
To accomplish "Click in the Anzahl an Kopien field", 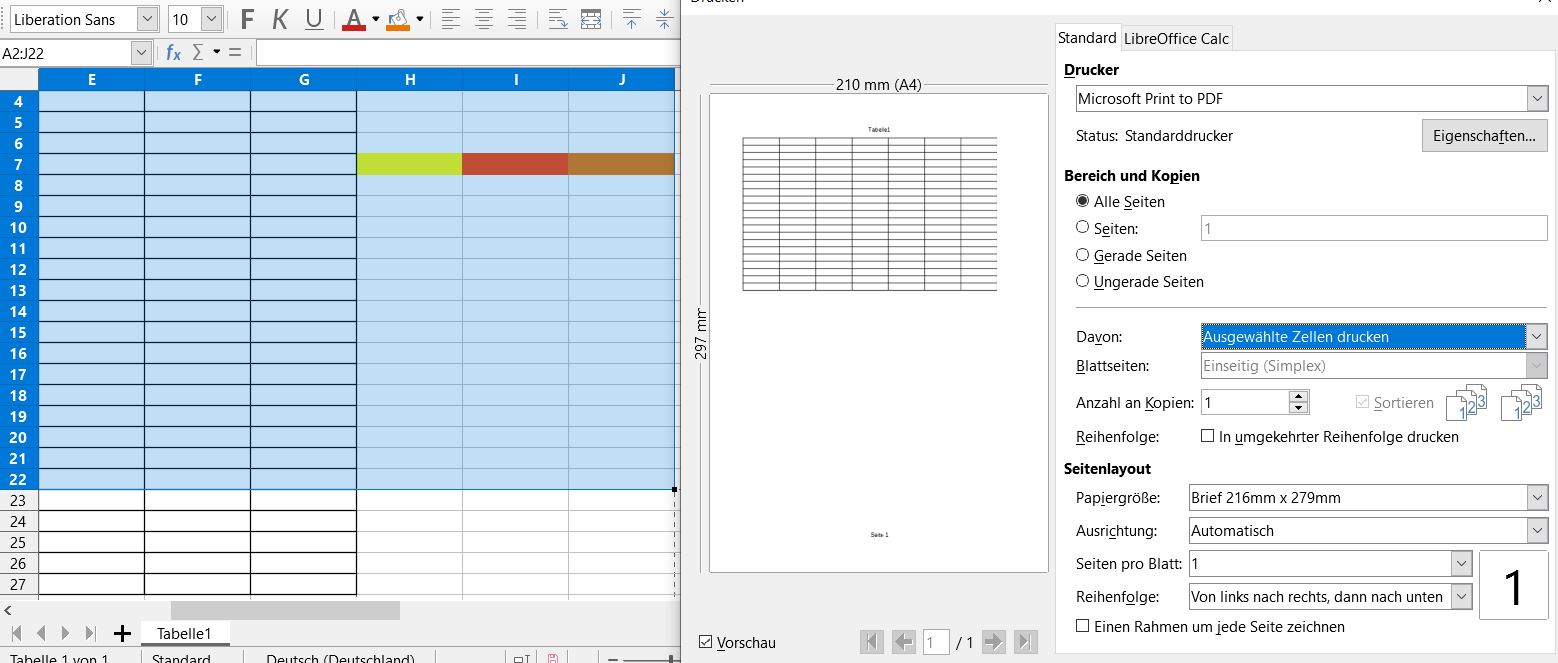I will click(1244, 402).
